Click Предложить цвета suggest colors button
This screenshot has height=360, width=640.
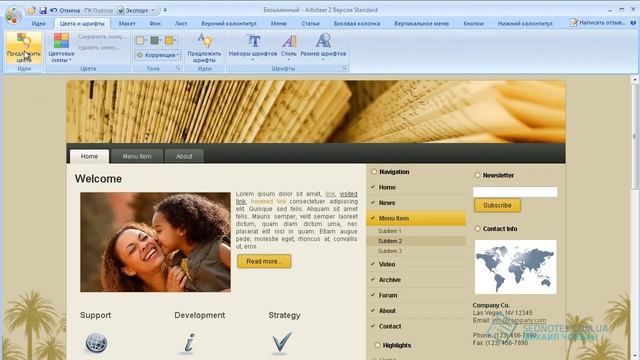tap(24, 48)
